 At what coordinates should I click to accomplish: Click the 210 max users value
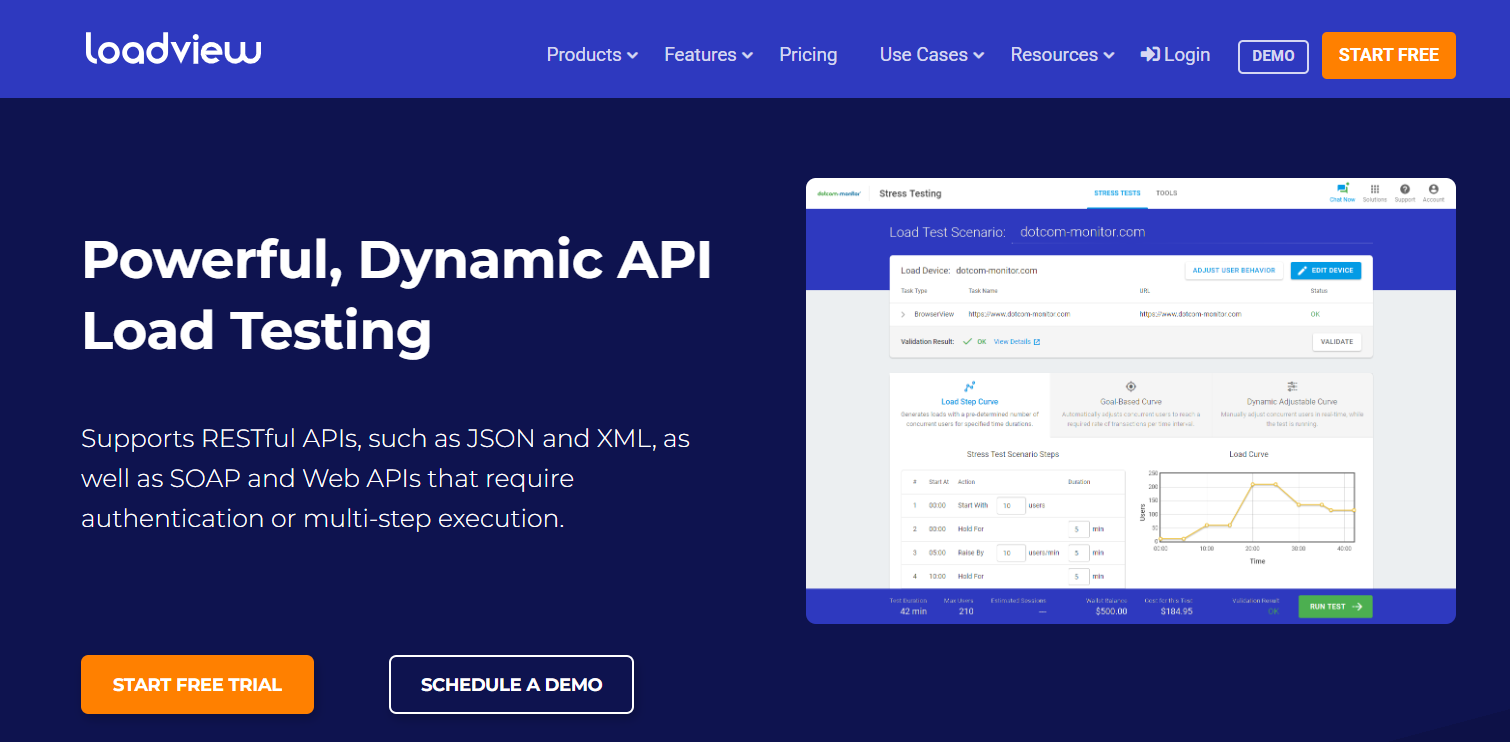pyautogui.click(x=966, y=611)
